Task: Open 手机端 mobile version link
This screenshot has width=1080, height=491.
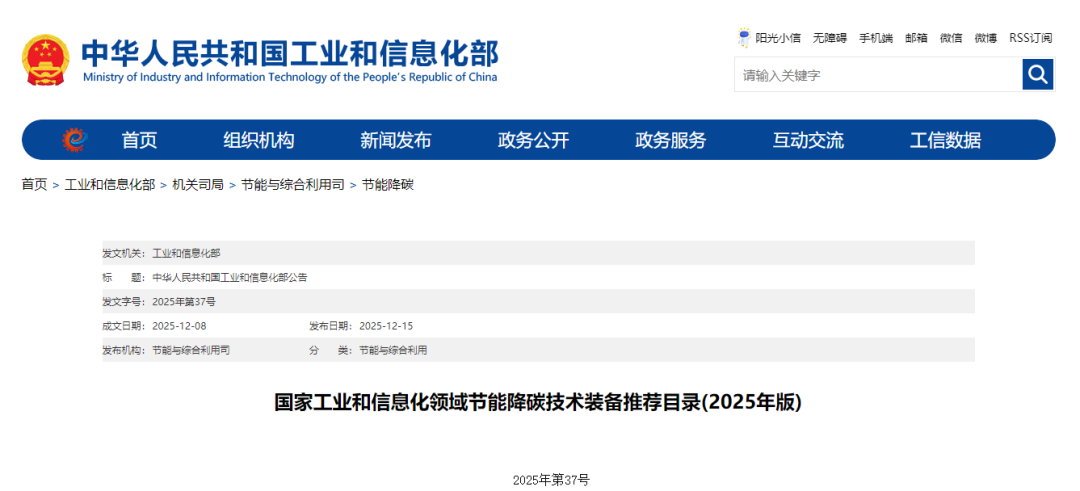Action: [875, 38]
